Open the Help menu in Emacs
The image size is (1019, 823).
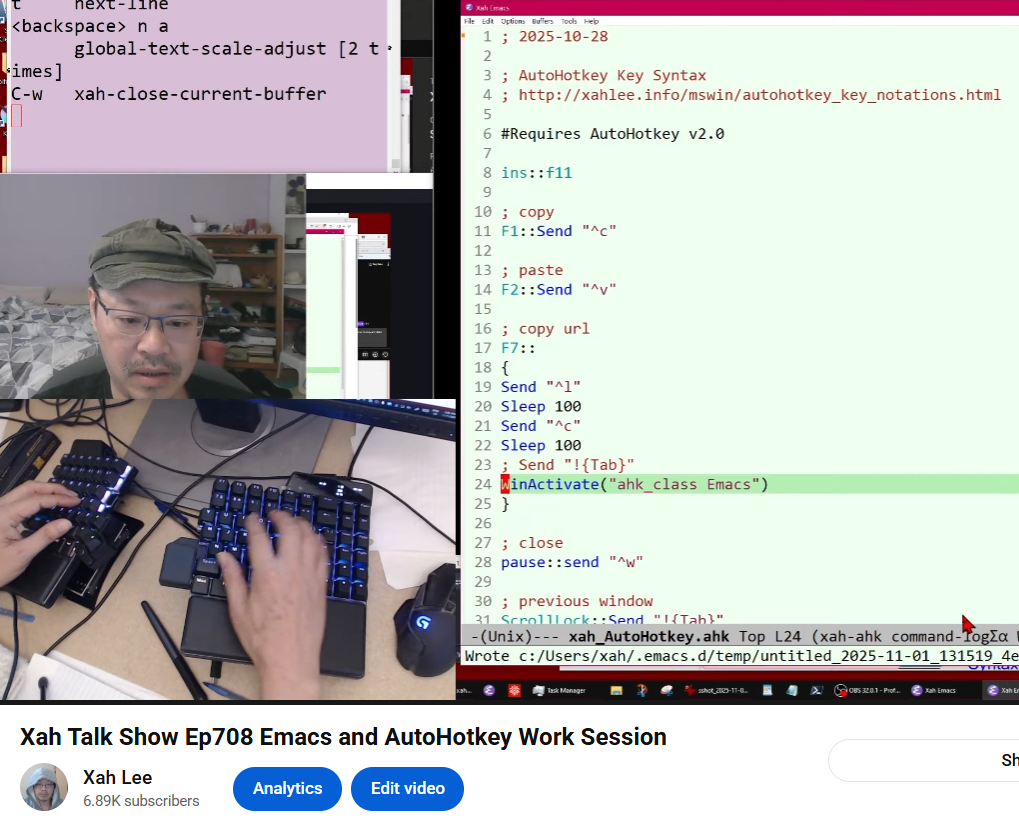coord(591,21)
